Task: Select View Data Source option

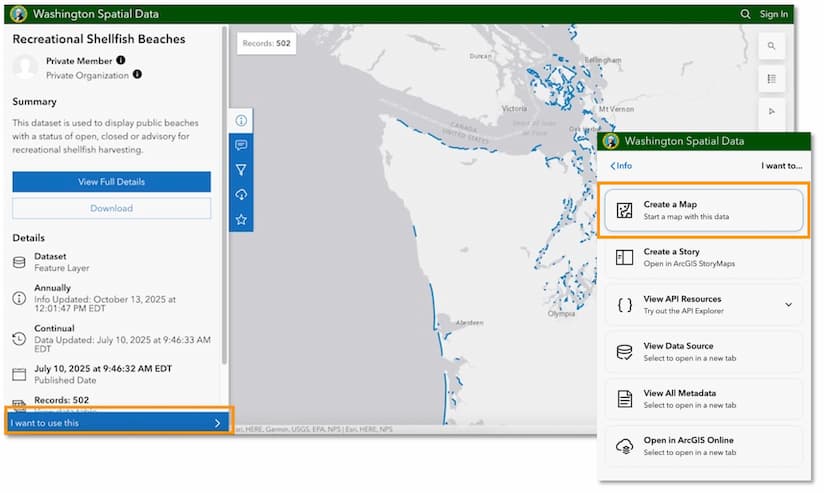Action: [x=704, y=352]
